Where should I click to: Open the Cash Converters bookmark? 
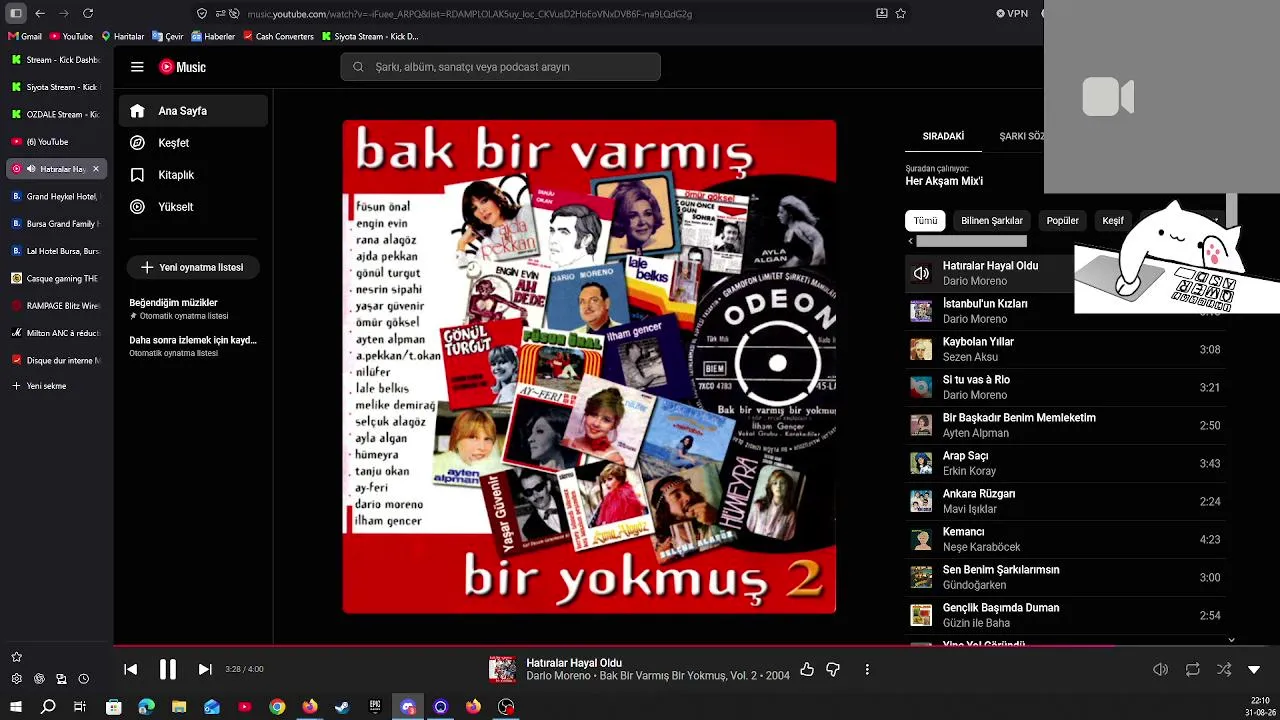pyautogui.click(x=279, y=36)
